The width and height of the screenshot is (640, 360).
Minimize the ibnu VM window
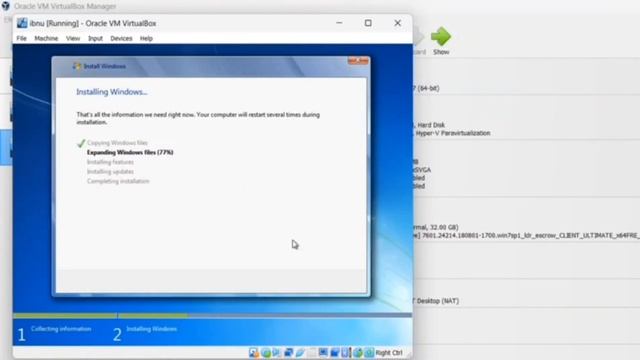(339, 23)
